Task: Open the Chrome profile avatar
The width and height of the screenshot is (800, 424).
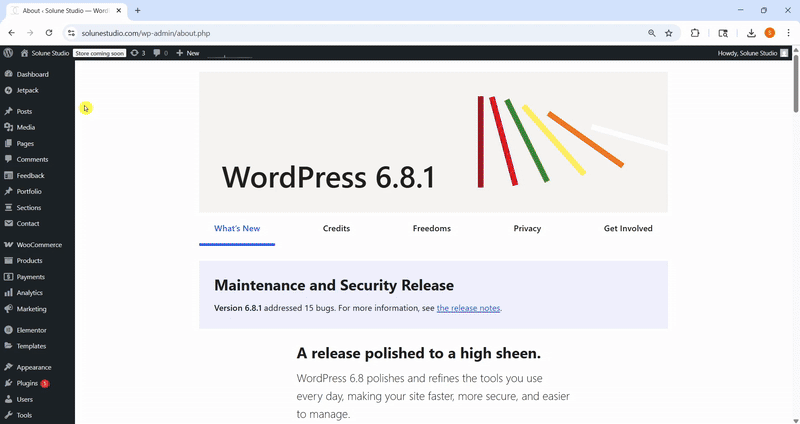Action: point(769,33)
